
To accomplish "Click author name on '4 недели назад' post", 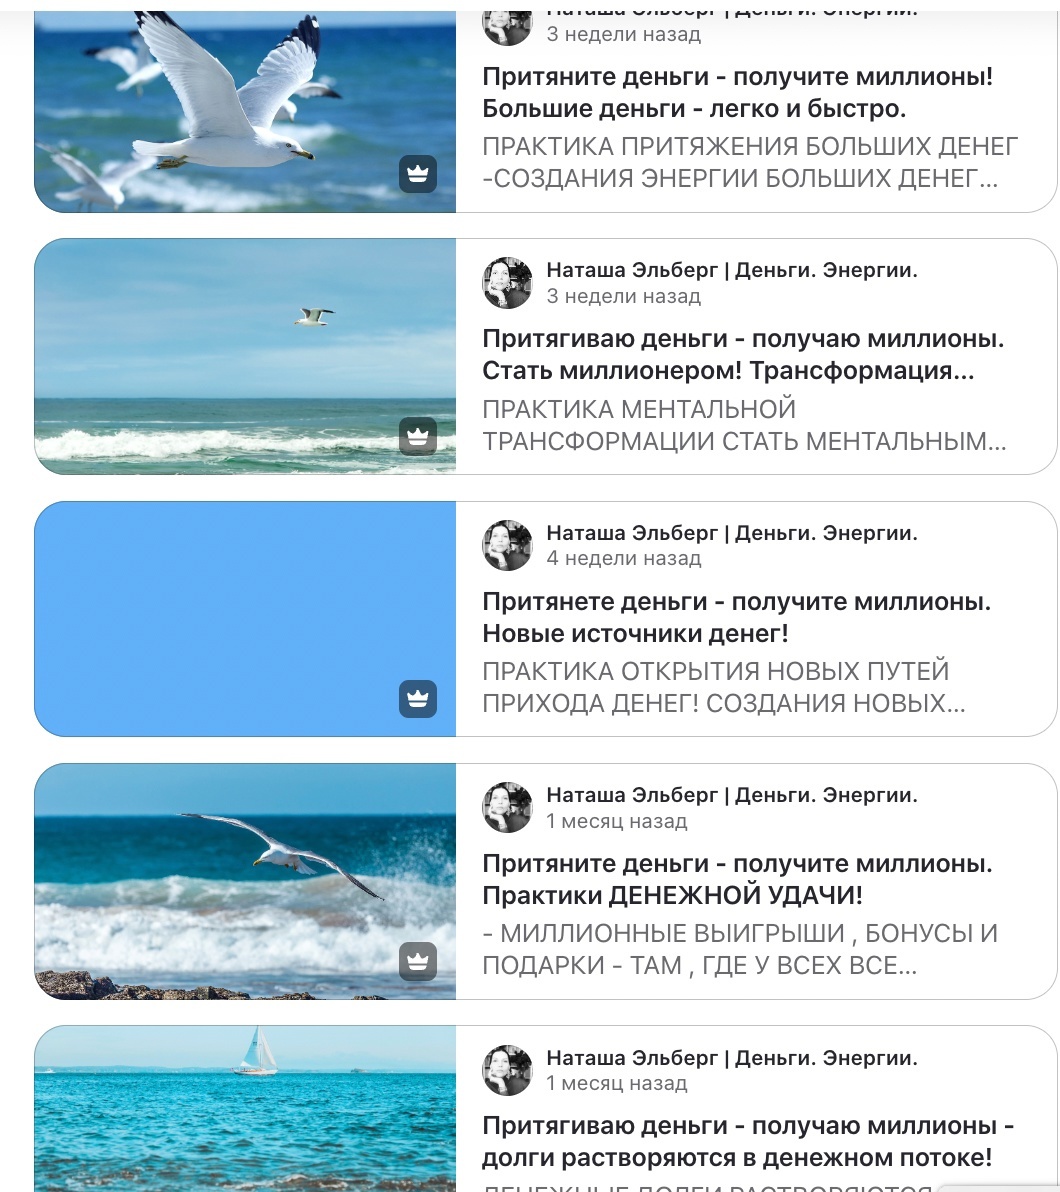I will pyautogui.click(x=732, y=533).
